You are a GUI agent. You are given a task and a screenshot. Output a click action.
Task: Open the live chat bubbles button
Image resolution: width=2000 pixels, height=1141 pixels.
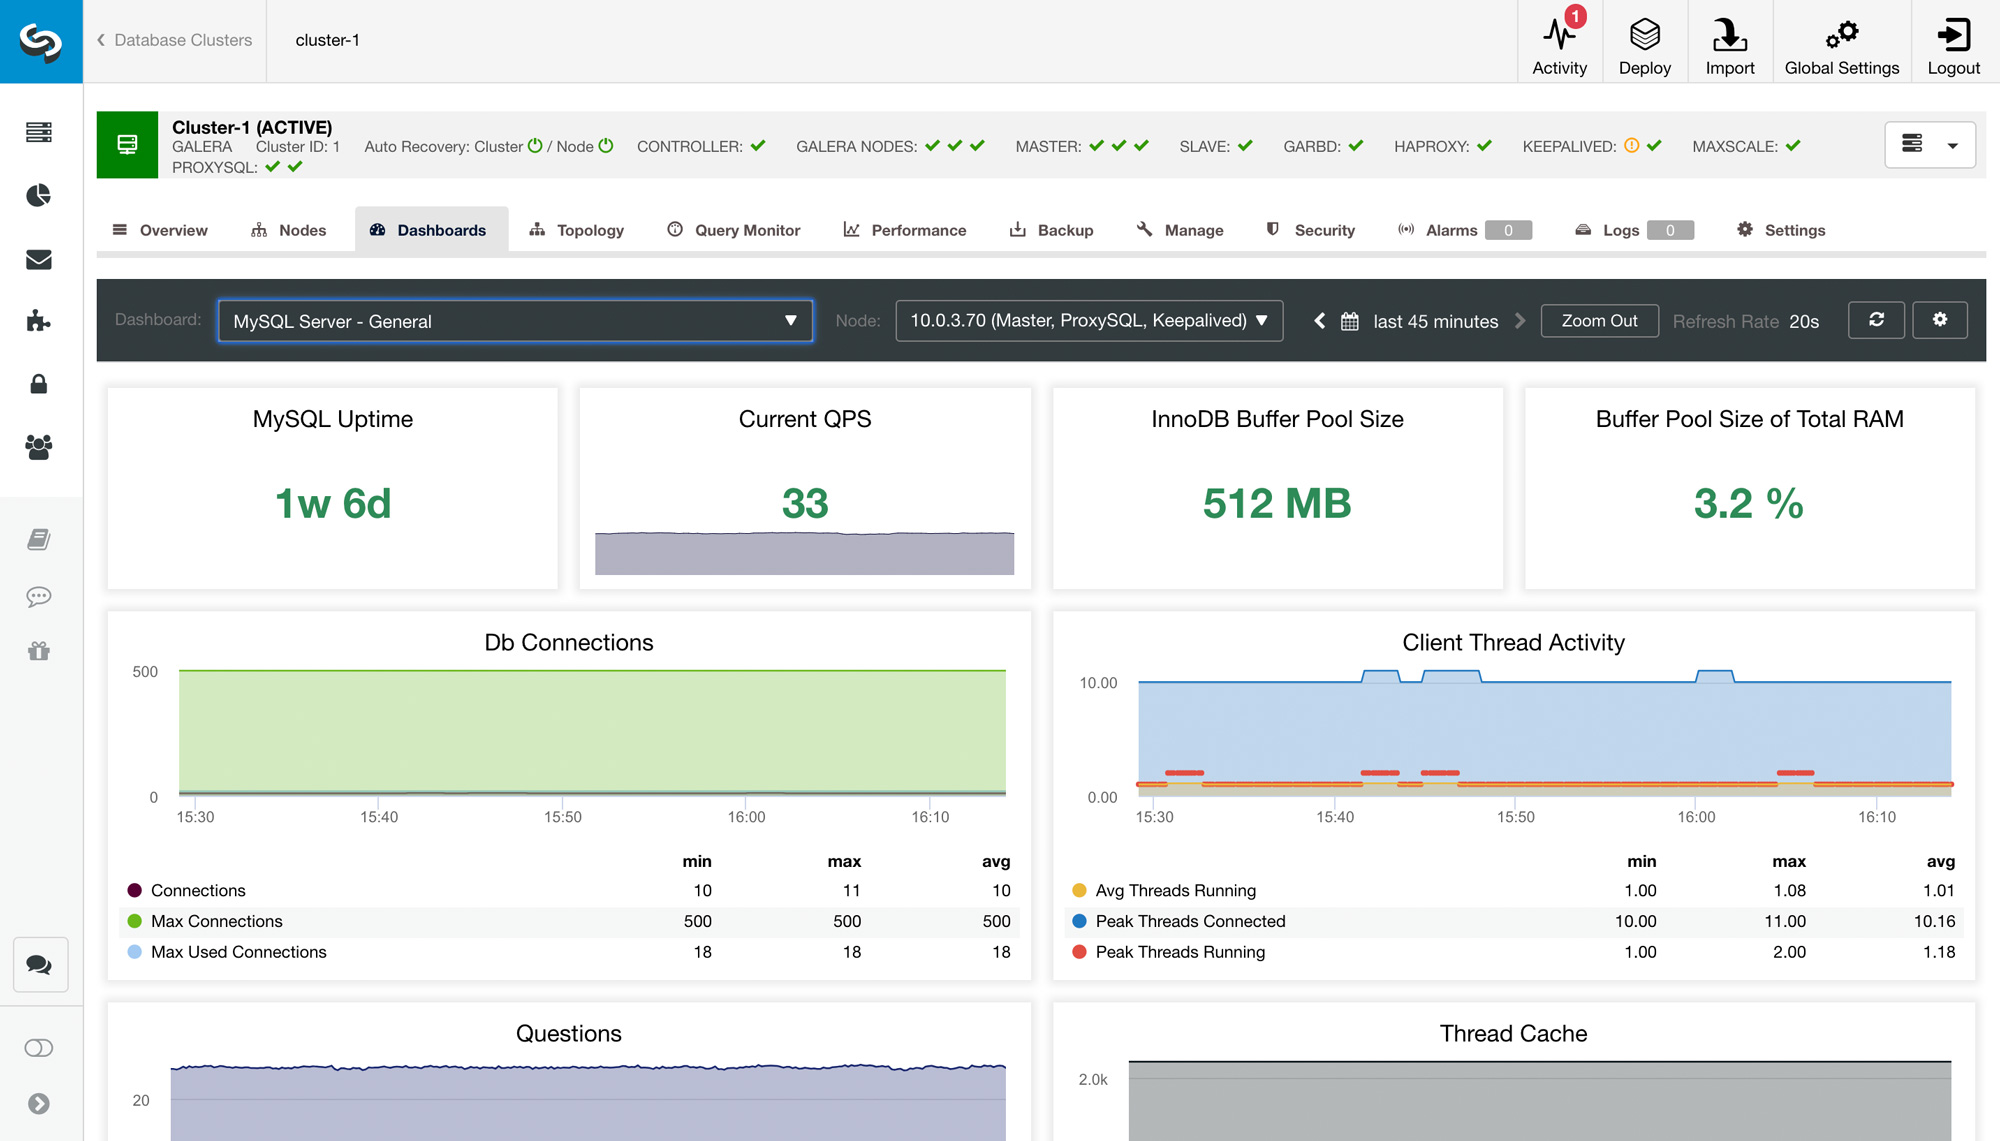pyautogui.click(x=40, y=965)
